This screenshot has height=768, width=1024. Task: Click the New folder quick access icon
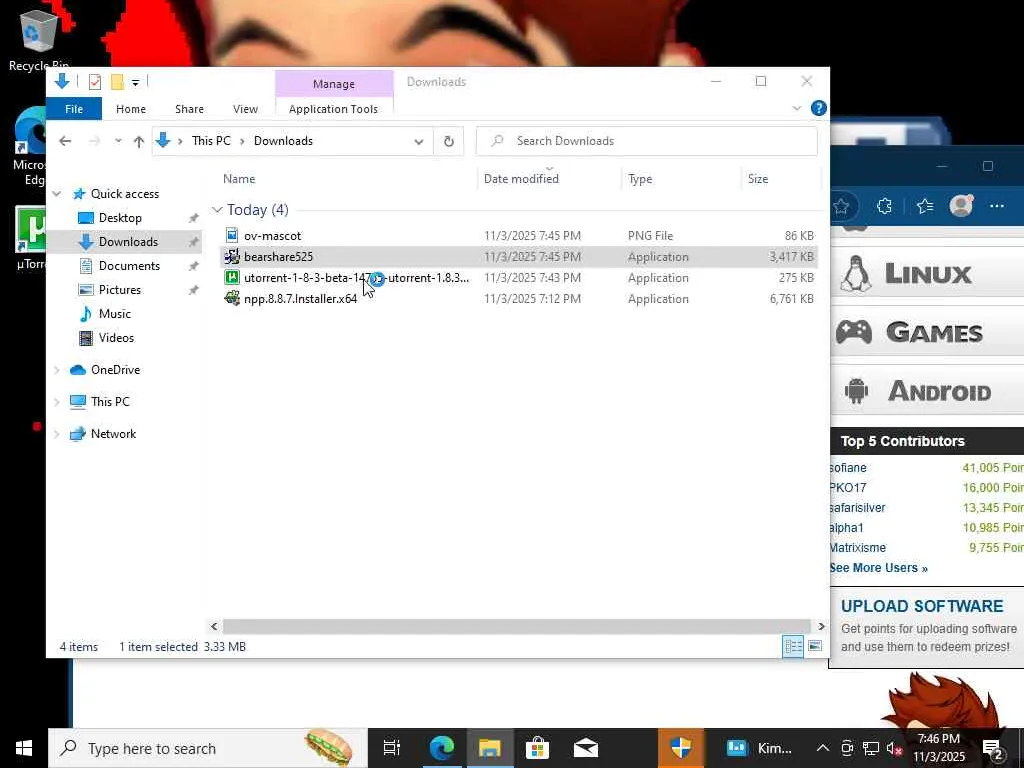click(117, 82)
